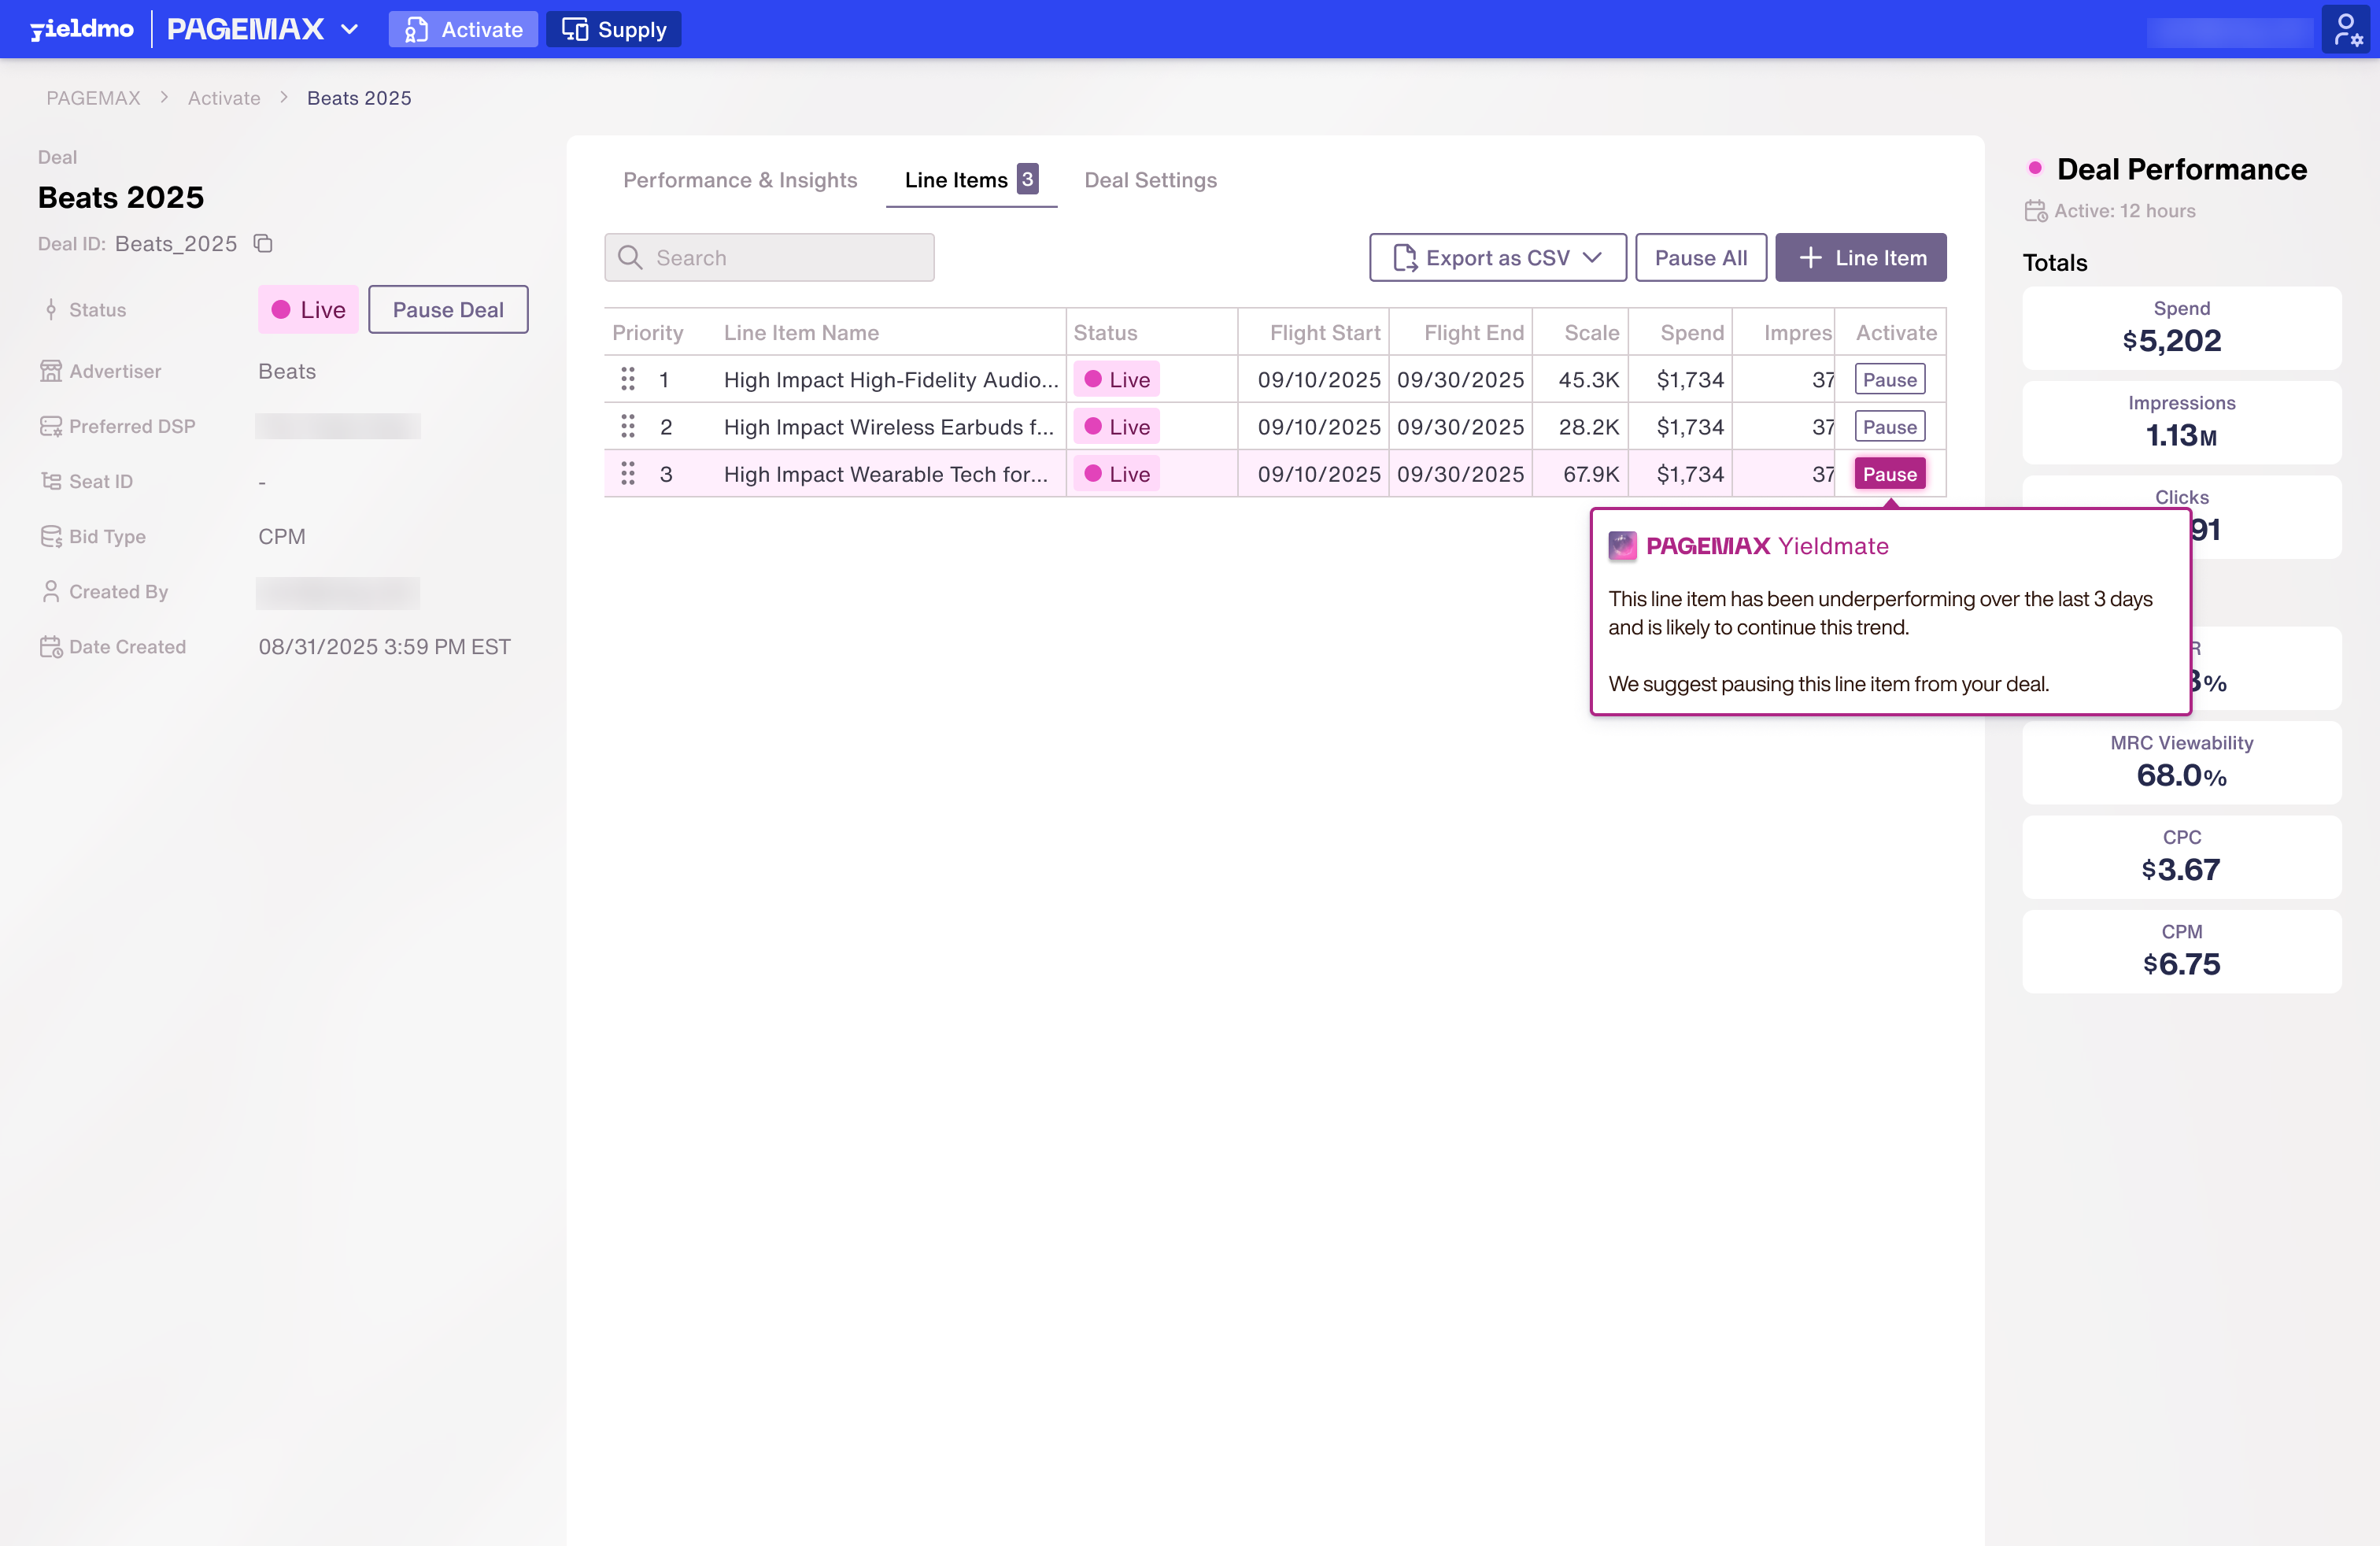The height and width of the screenshot is (1546, 2380).
Task: Click the Advertiser storefront icon
Action: coord(50,371)
